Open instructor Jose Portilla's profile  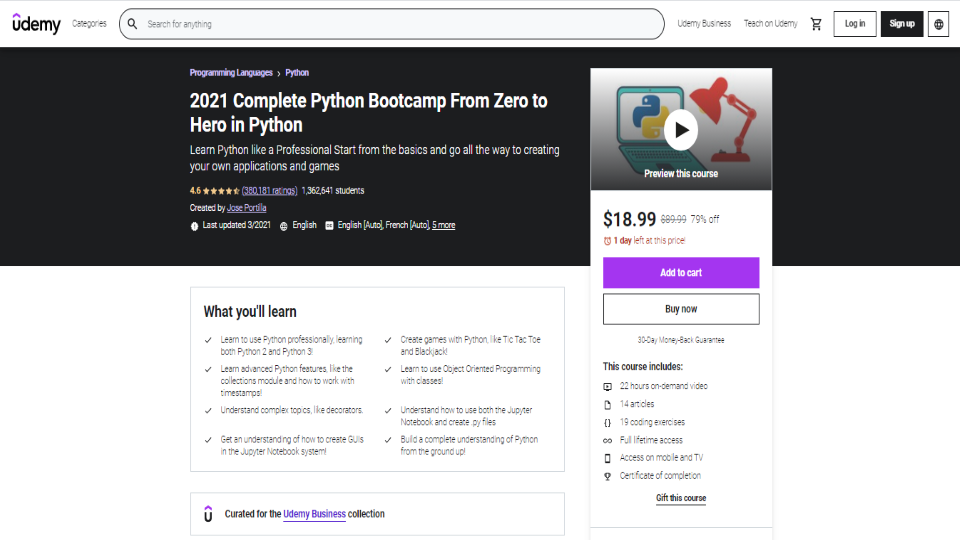[x=247, y=208]
